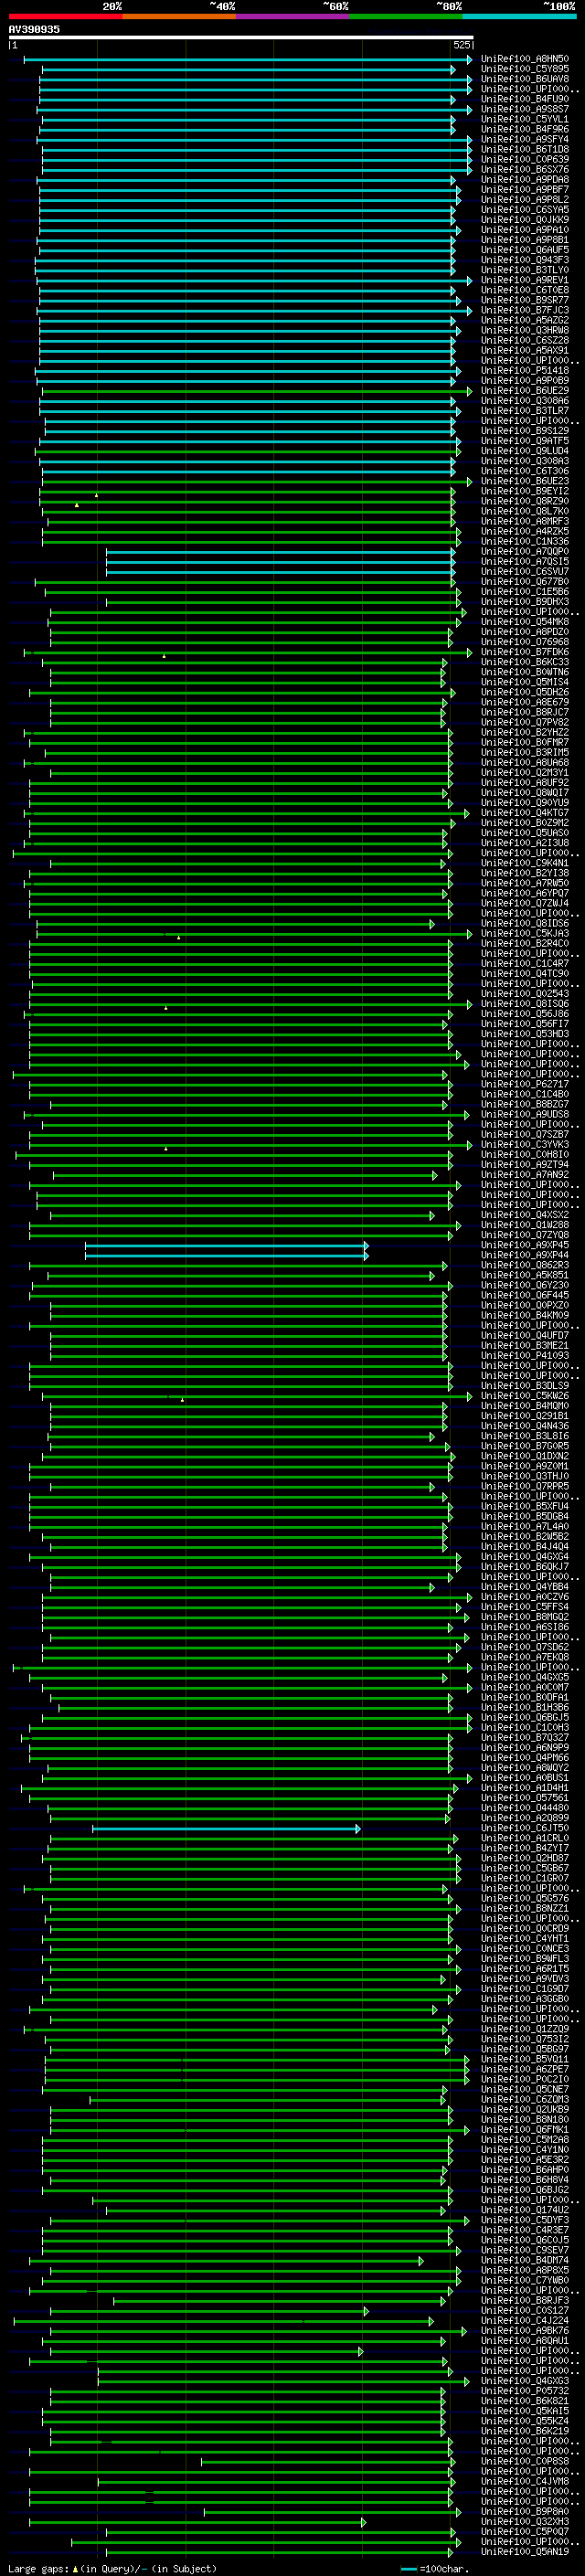Click the cyan alignment bar for UniRef100_A9XP45
The width and height of the screenshot is (585, 2576).
pos(226,1245)
